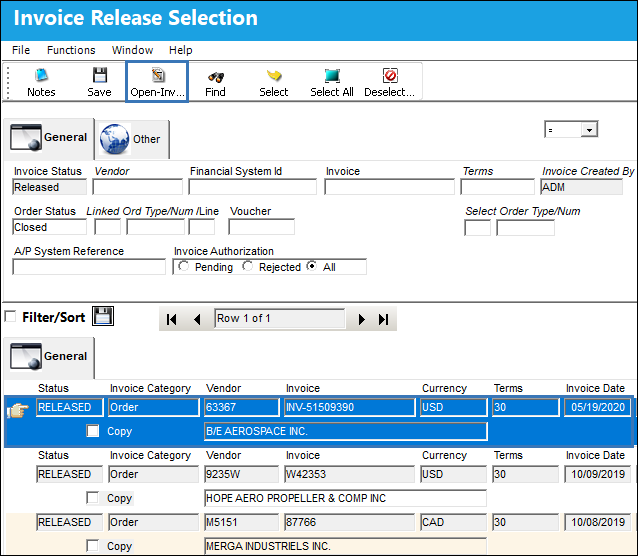638x556 pixels.
Task: Click the Row 1 of 1 indicator box
Action: 280,319
